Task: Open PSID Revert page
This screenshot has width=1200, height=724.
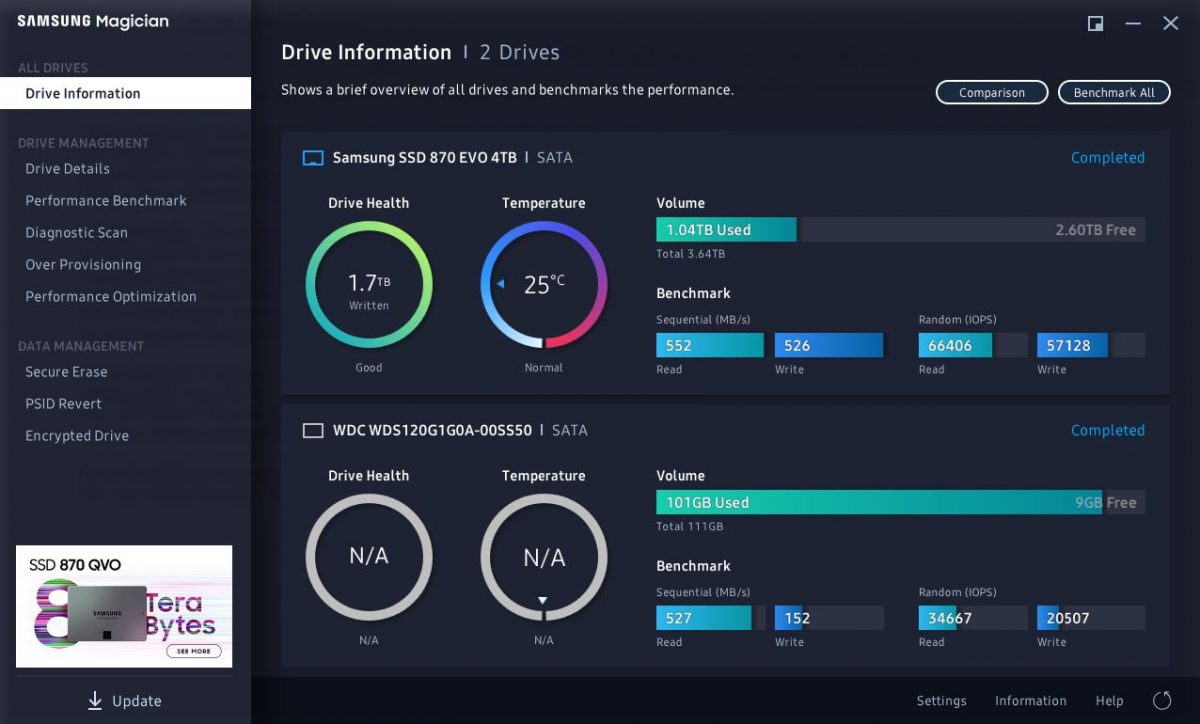Action: click(x=64, y=404)
